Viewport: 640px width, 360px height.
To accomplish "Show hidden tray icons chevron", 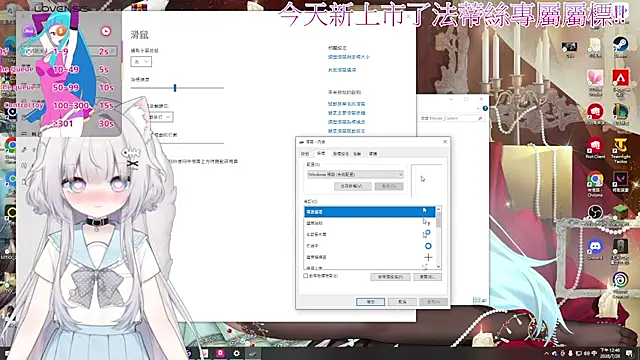I will point(547,353).
